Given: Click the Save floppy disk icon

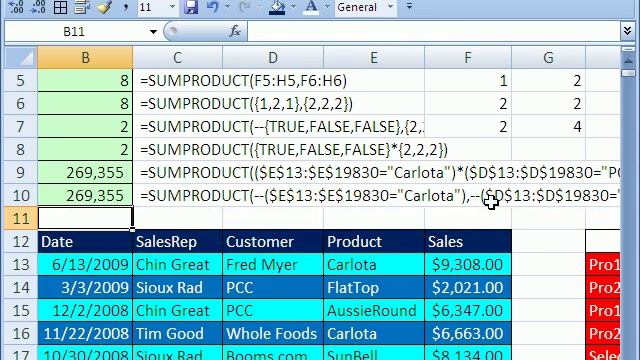Looking at the screenshot, I should tap(191, 7).
